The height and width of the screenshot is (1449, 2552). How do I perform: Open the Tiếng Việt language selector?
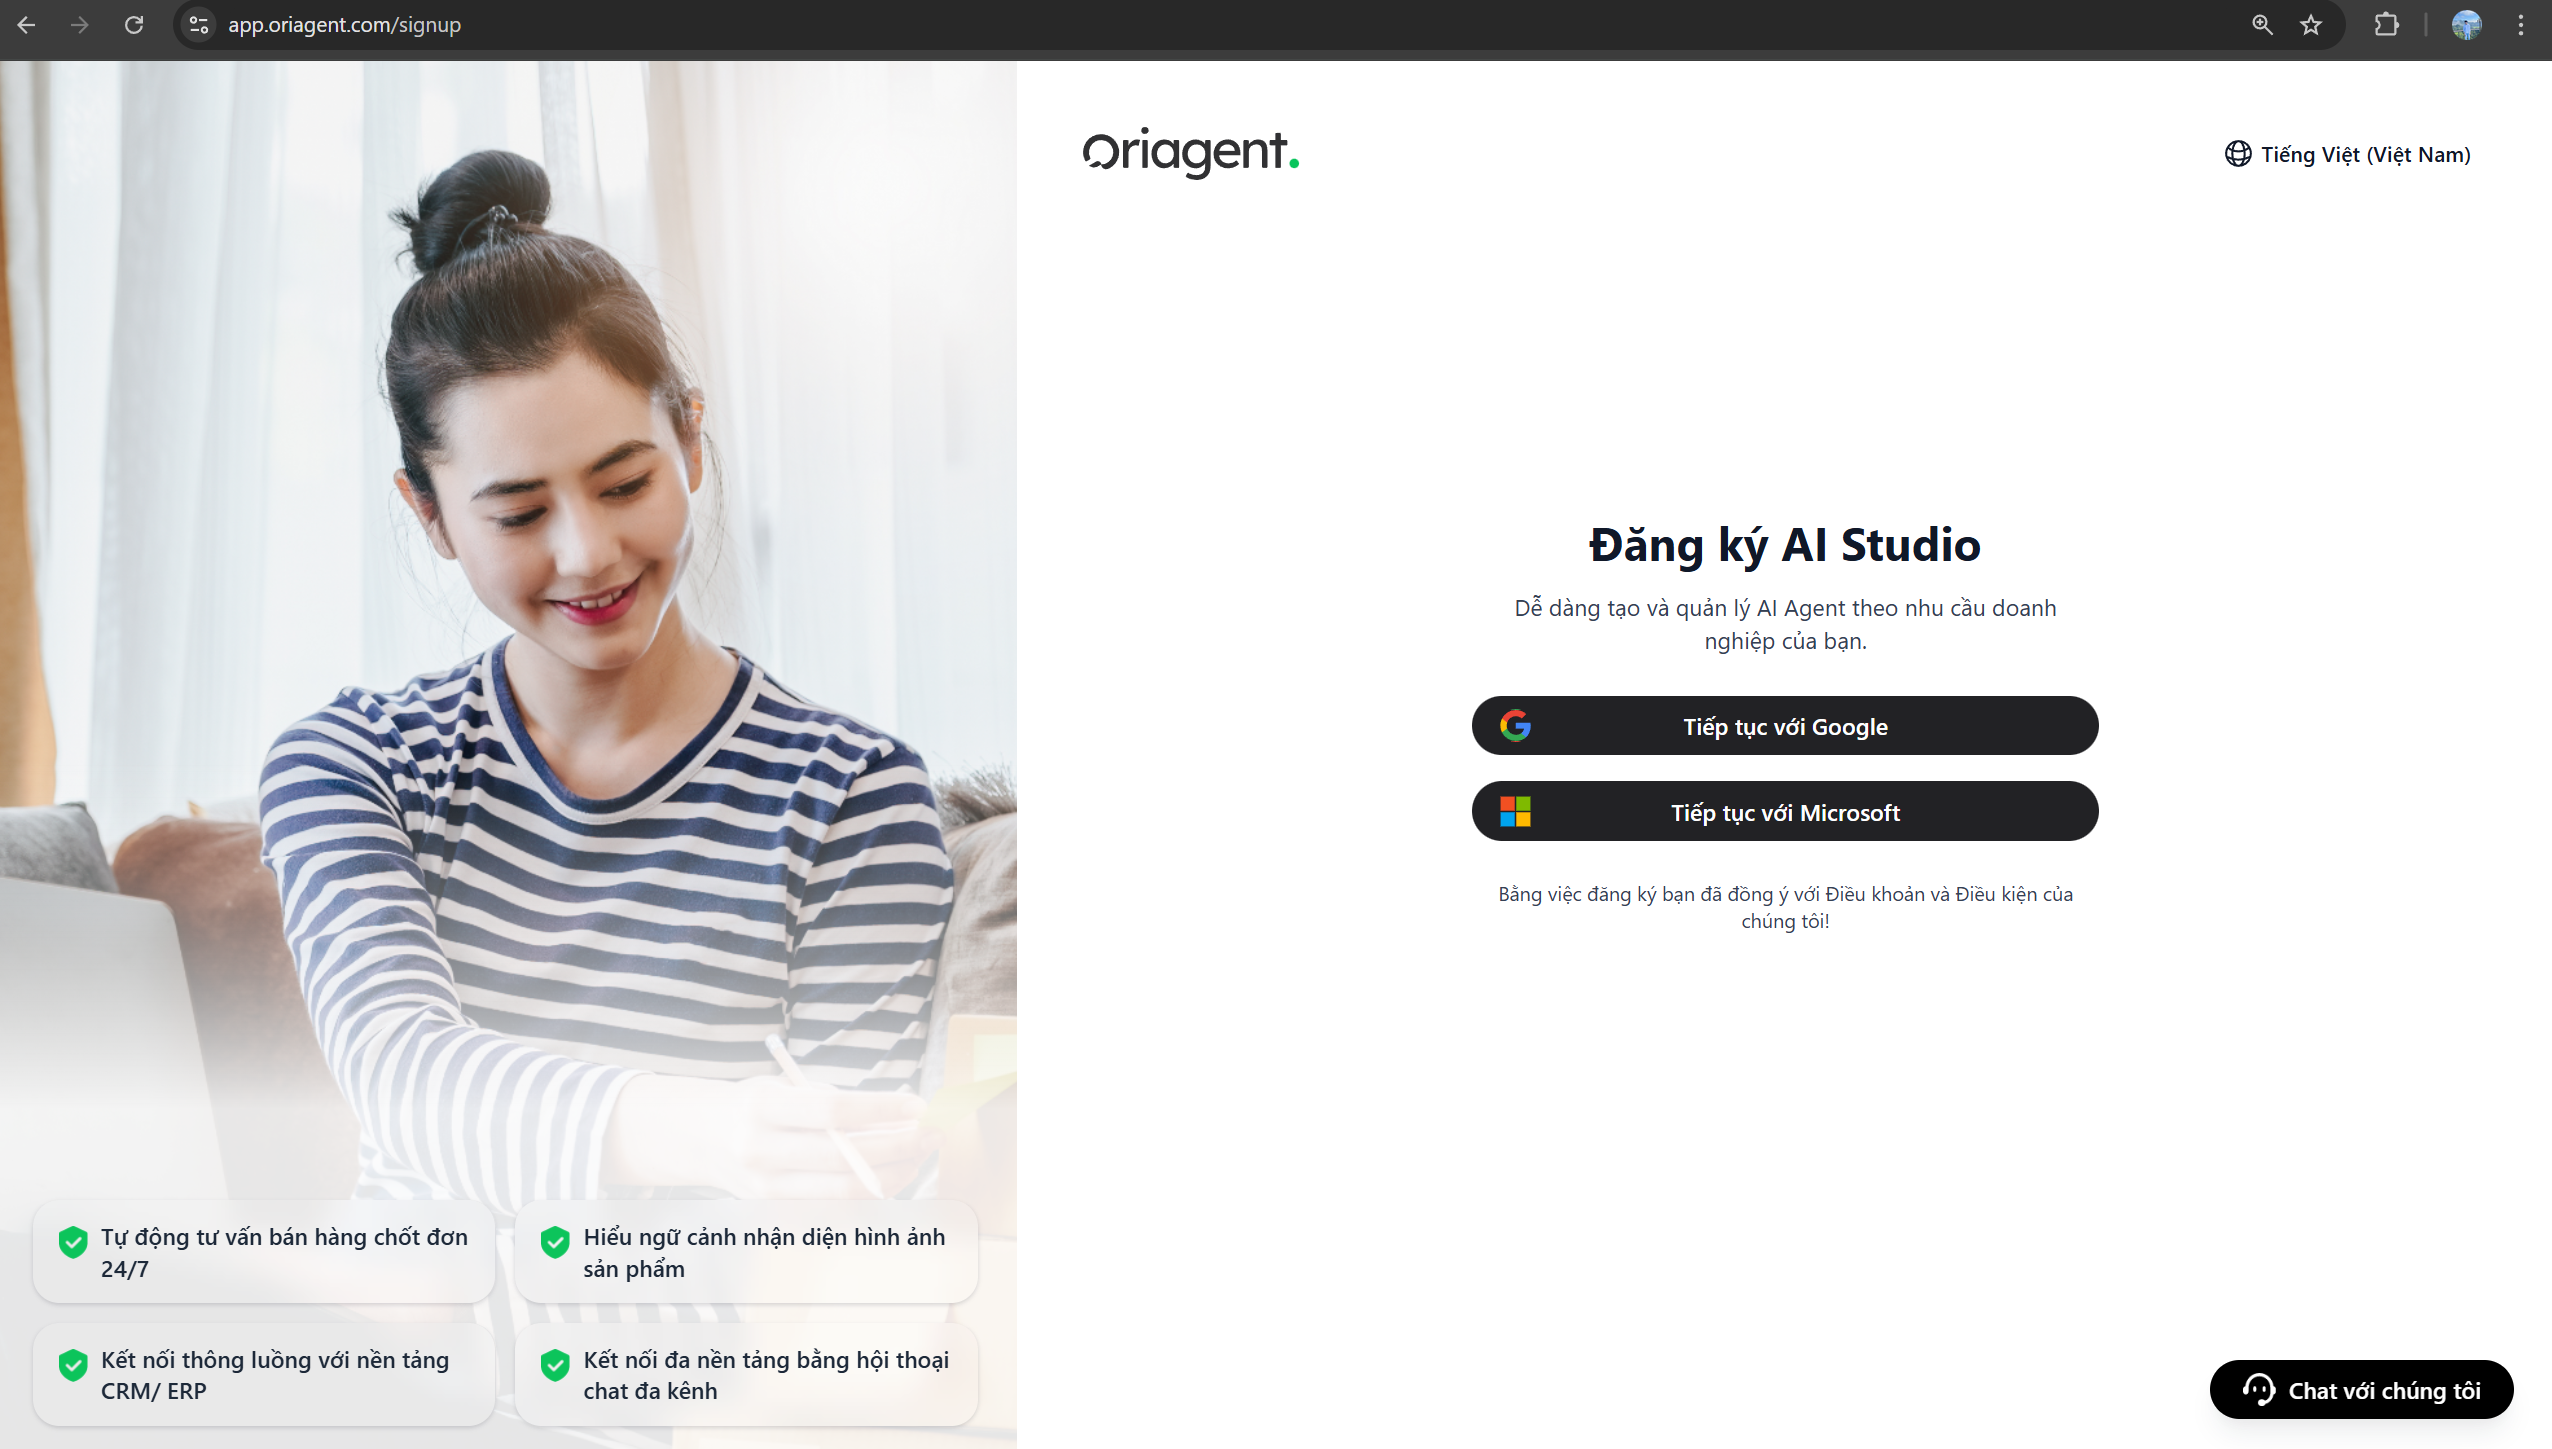coord(2365,154)
